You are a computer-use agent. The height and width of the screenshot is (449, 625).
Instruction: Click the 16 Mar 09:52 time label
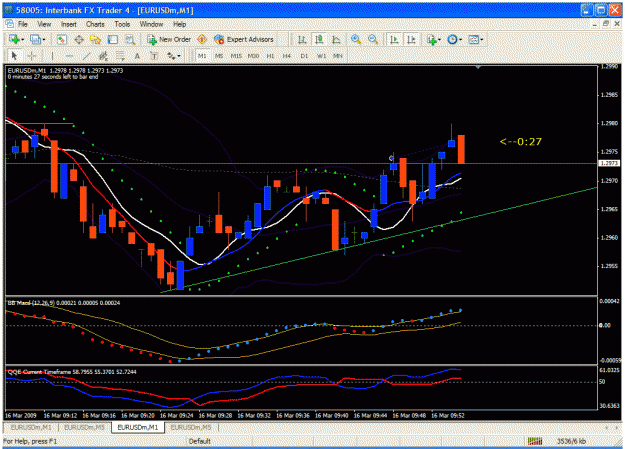coord(448,416)
